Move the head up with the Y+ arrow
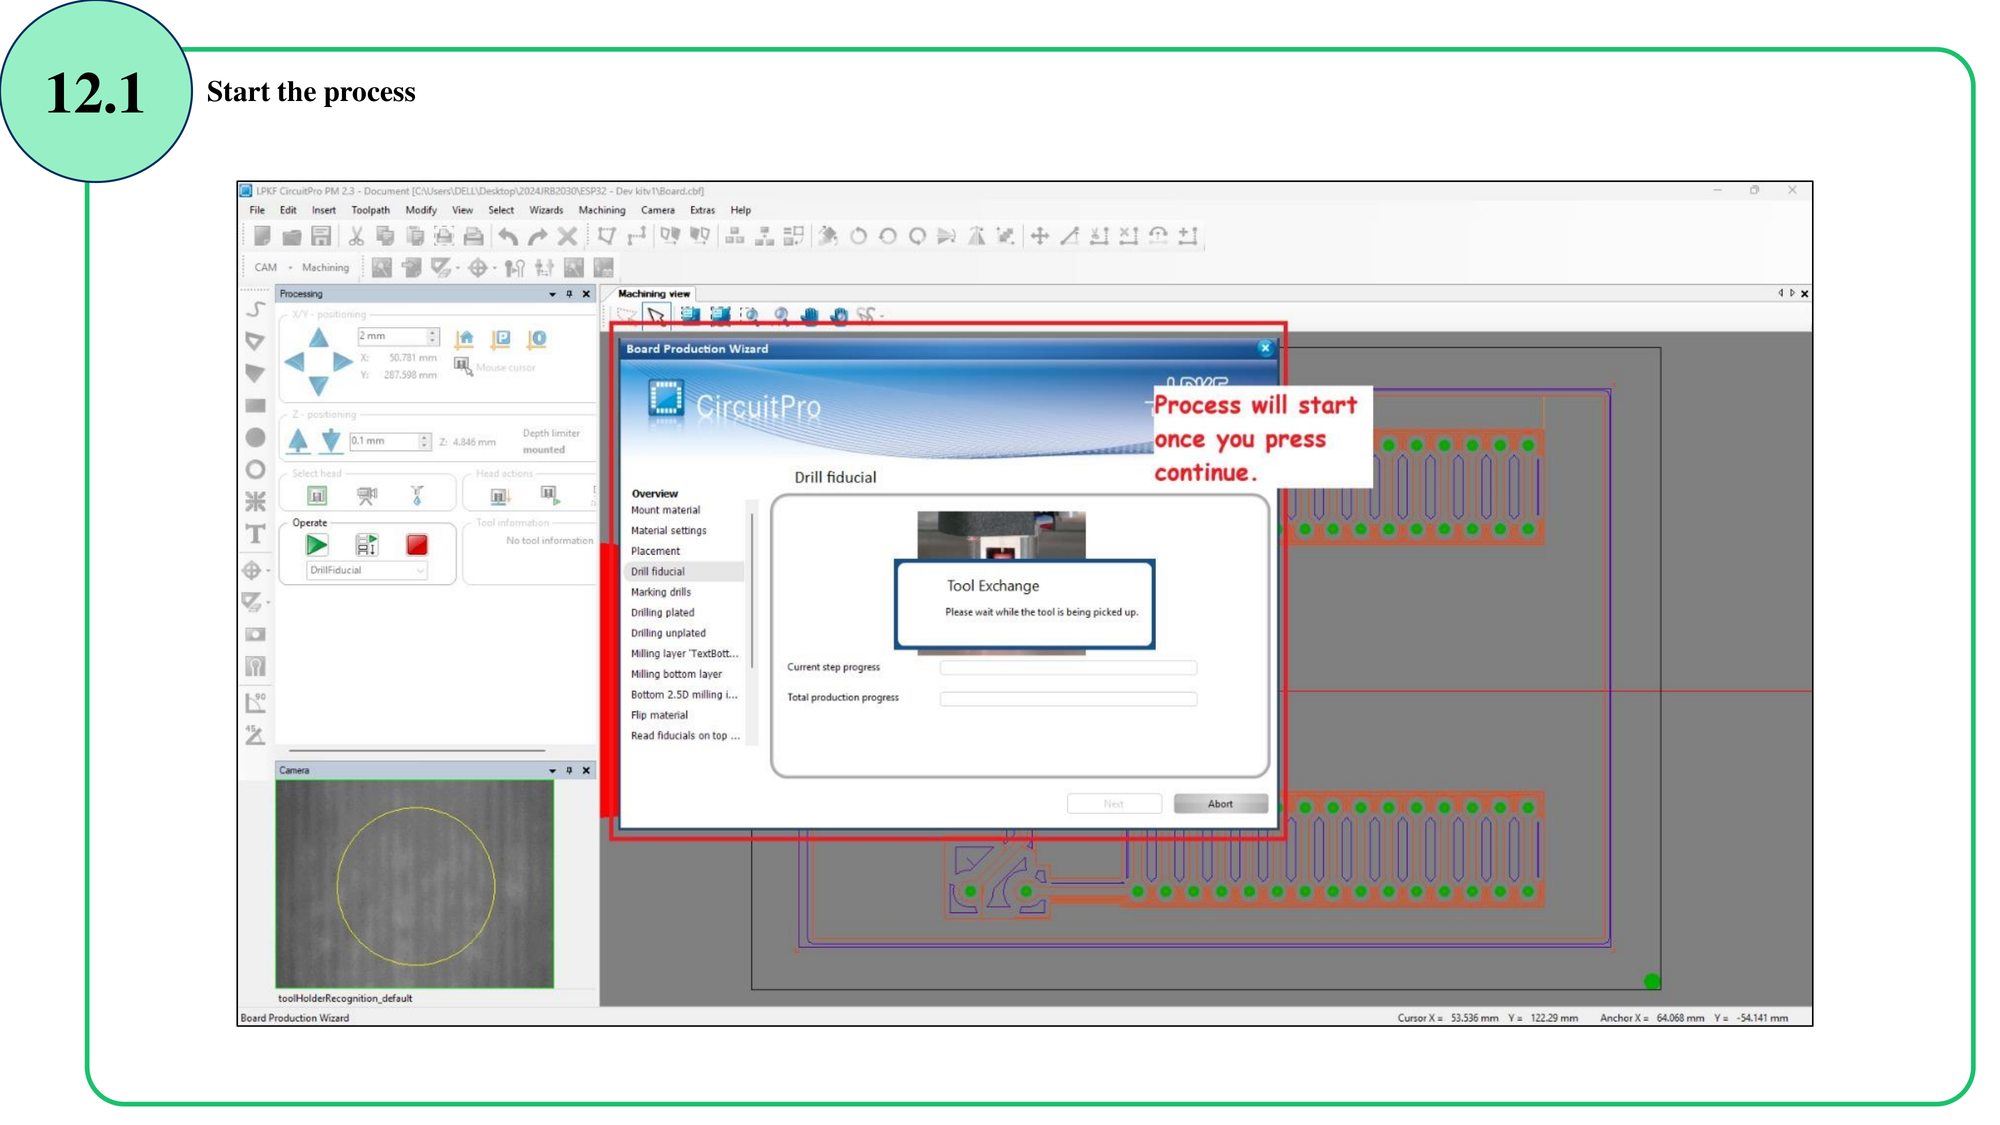Viewport: 2000px width, 1125px height. [x=318, y=338]
